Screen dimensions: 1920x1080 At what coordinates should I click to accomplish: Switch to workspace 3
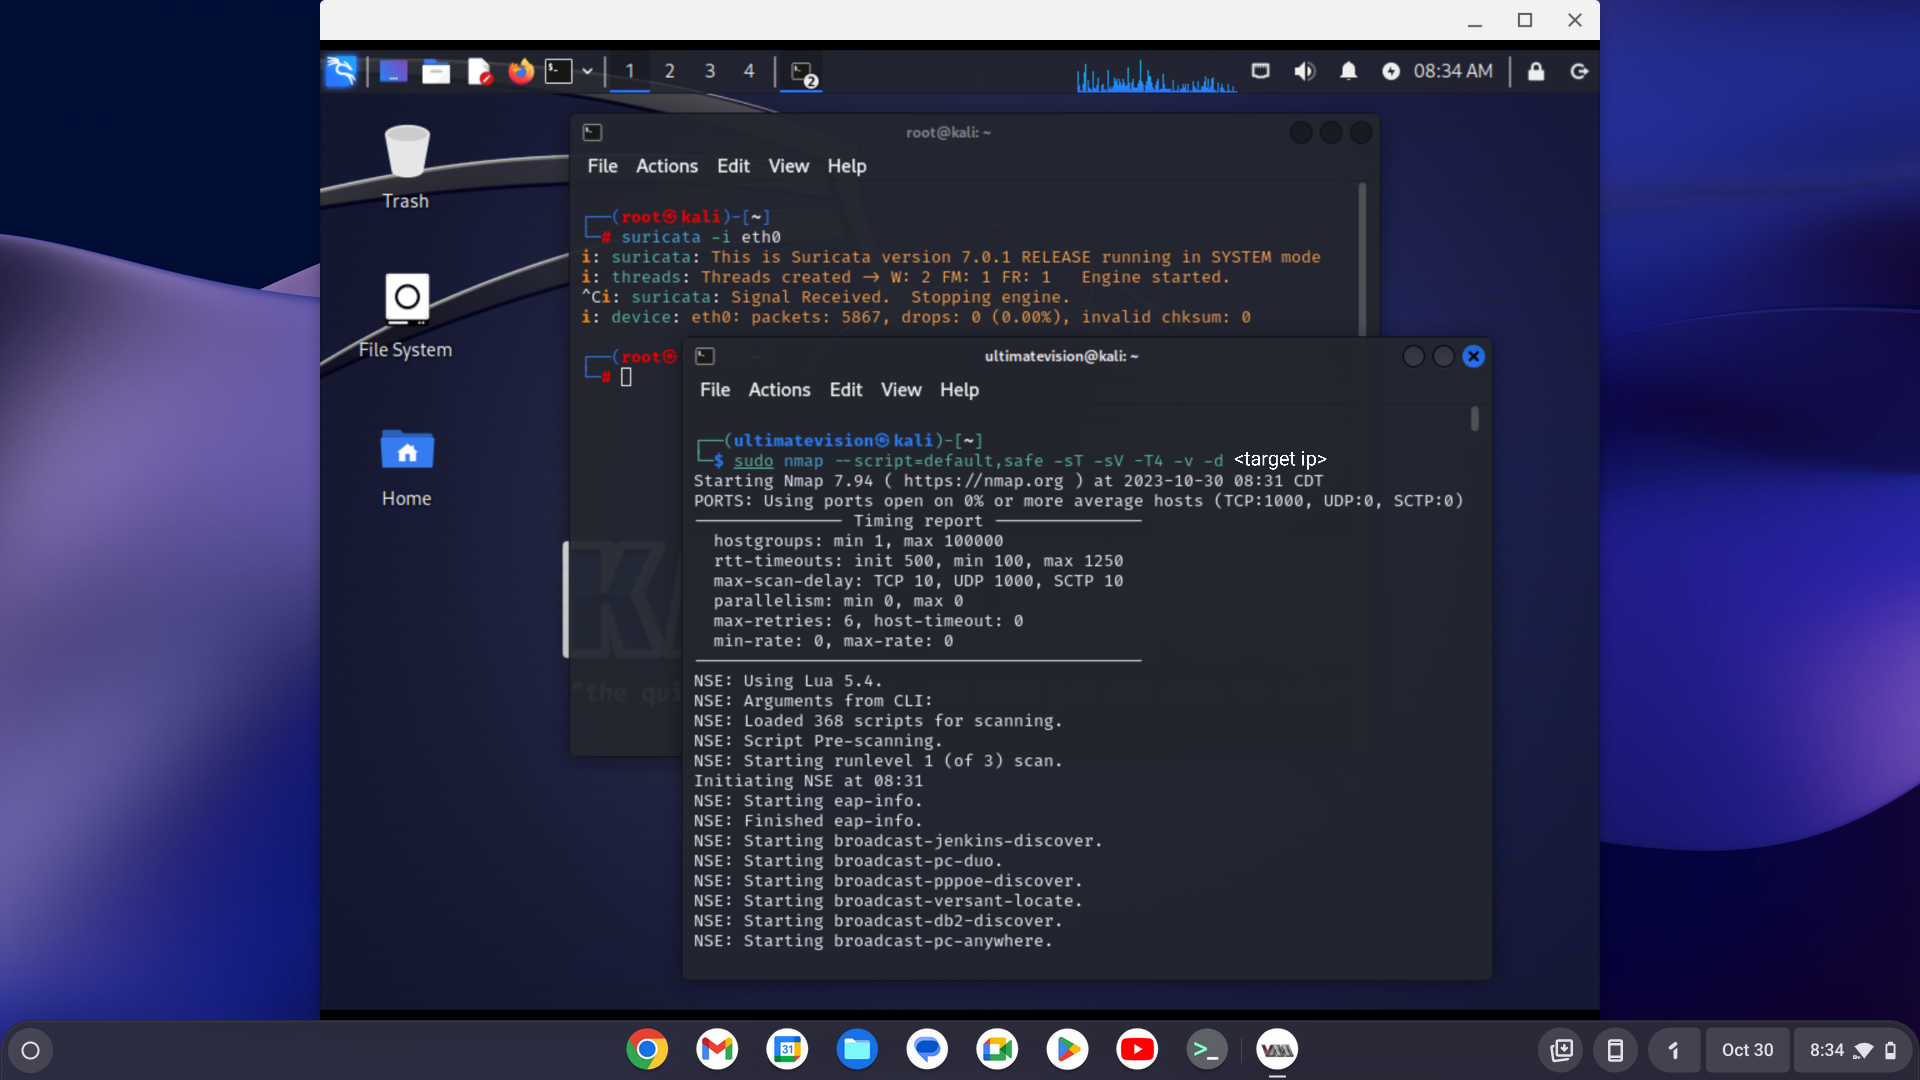tap(709, 71)
